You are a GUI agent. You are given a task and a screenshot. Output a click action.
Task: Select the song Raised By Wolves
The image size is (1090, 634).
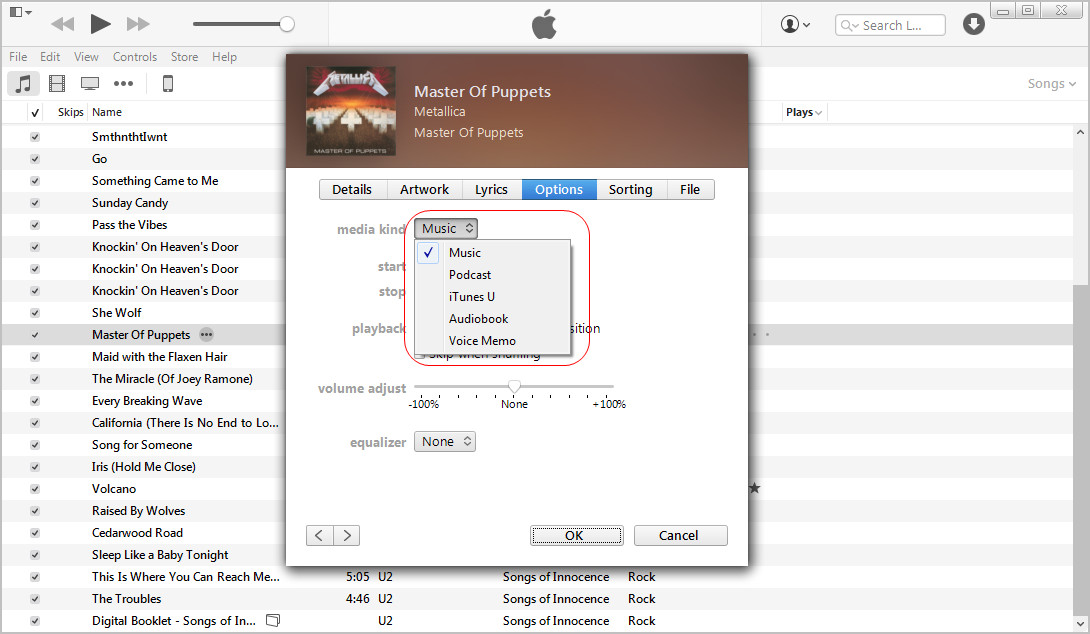pos(138,511)
